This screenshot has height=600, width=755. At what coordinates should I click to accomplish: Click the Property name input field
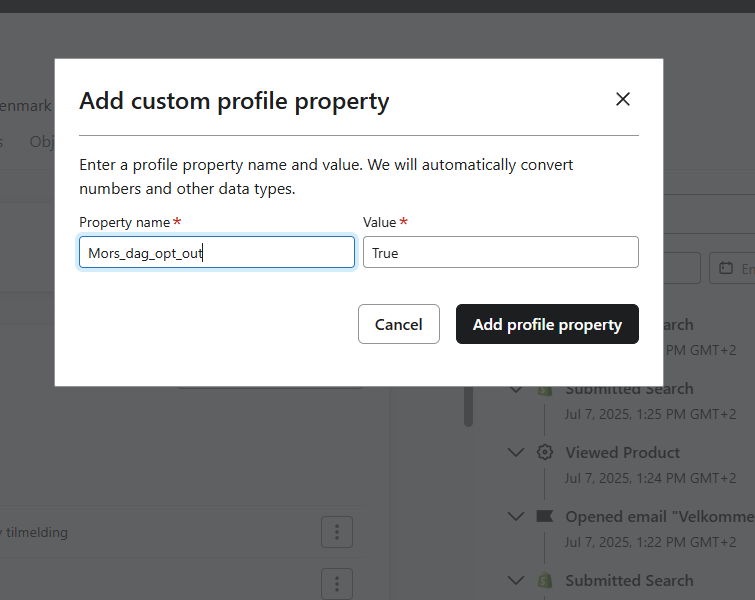(216, 253)
